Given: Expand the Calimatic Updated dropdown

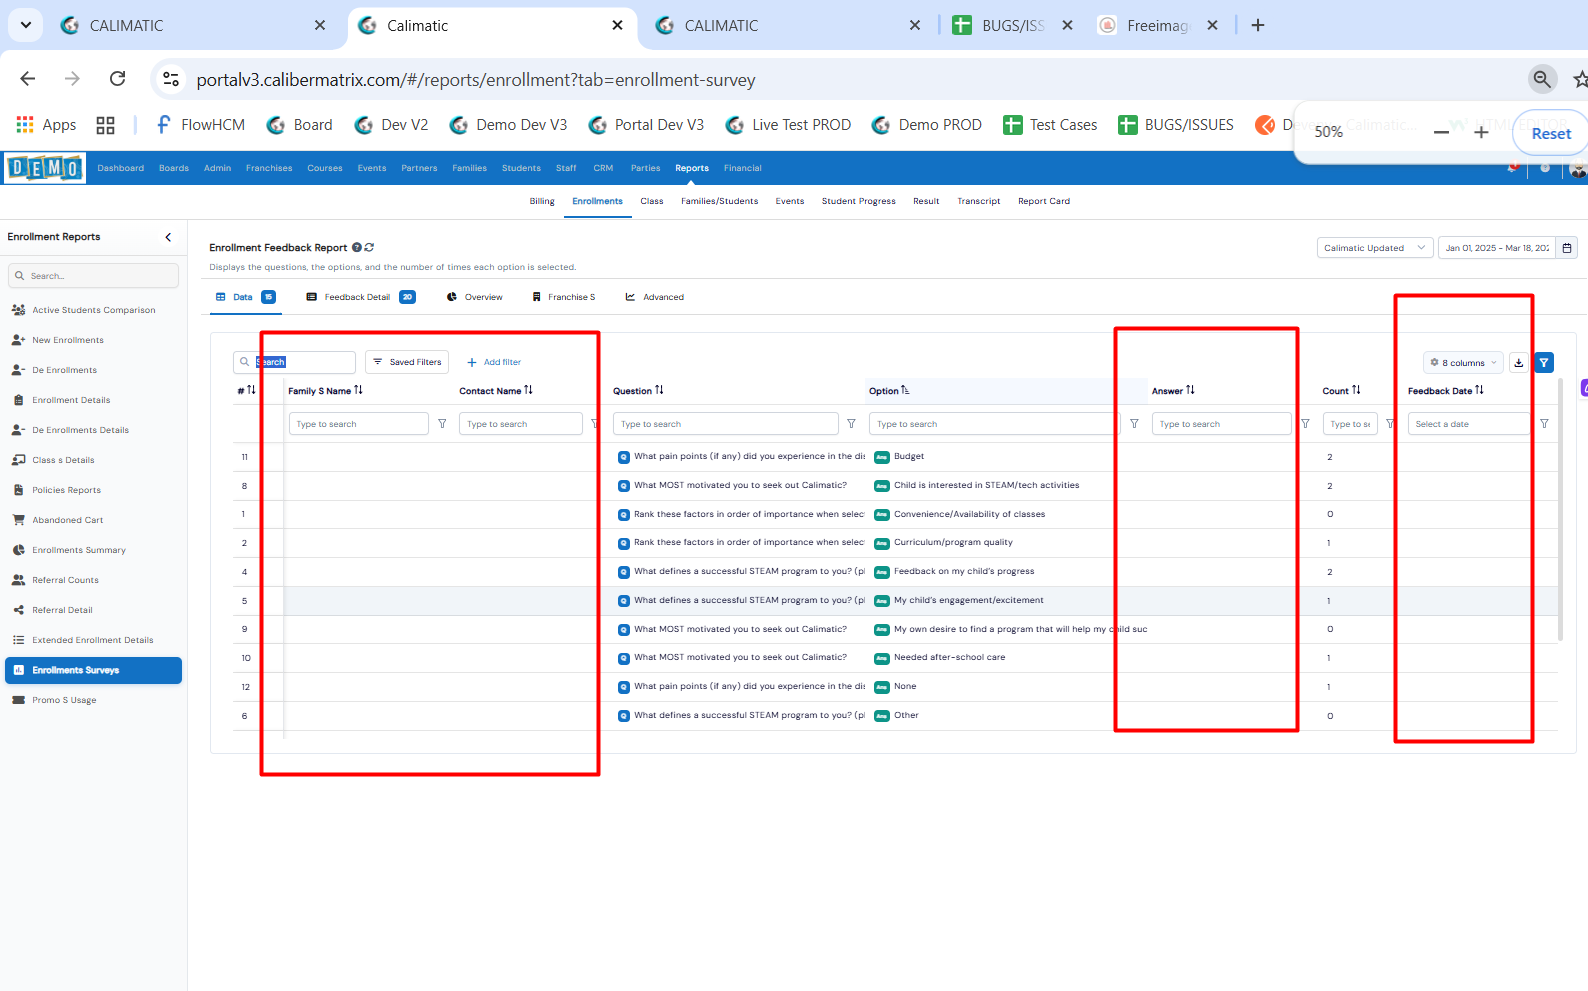Looking at the screenshot, I should tap(1374, 248).
